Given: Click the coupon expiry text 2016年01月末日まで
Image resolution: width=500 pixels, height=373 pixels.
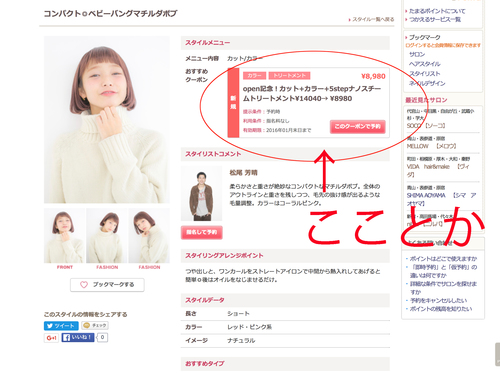Looking at the screenshot, I should coord(289,130).
